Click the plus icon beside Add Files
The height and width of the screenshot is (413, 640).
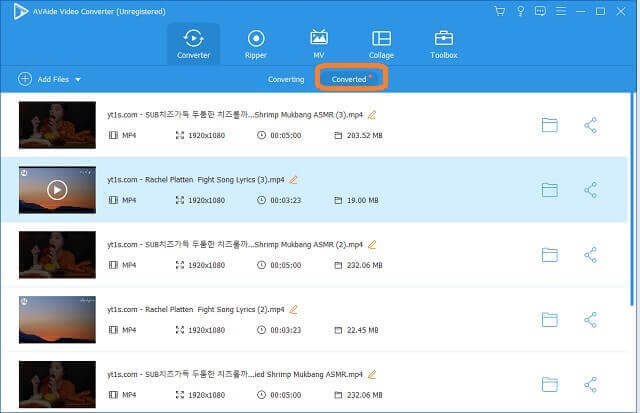25,79
